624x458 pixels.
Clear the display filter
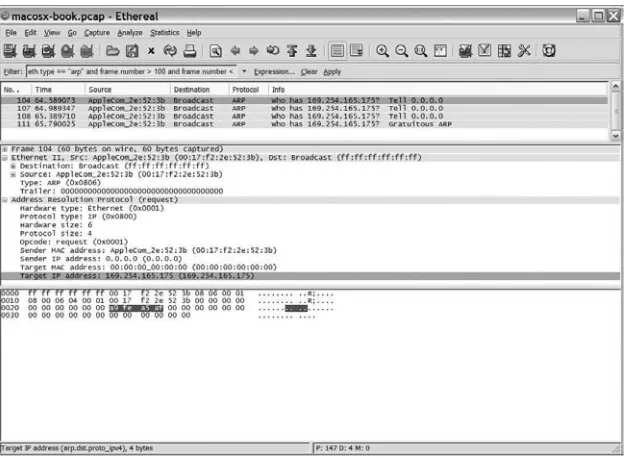(x=309, y=72)
